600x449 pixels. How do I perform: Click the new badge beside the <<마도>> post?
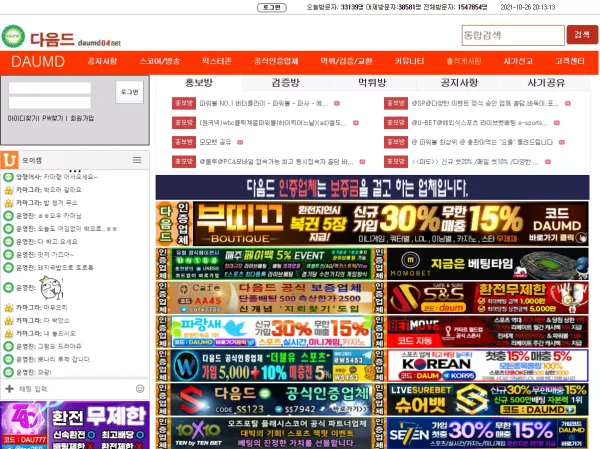pos(548,162)
